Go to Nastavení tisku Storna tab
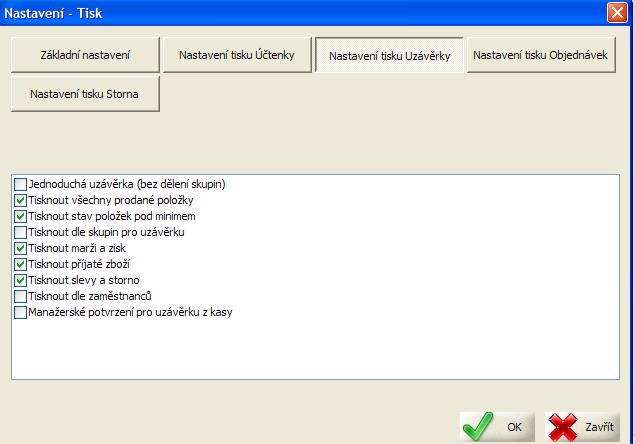 coord(85,94)
